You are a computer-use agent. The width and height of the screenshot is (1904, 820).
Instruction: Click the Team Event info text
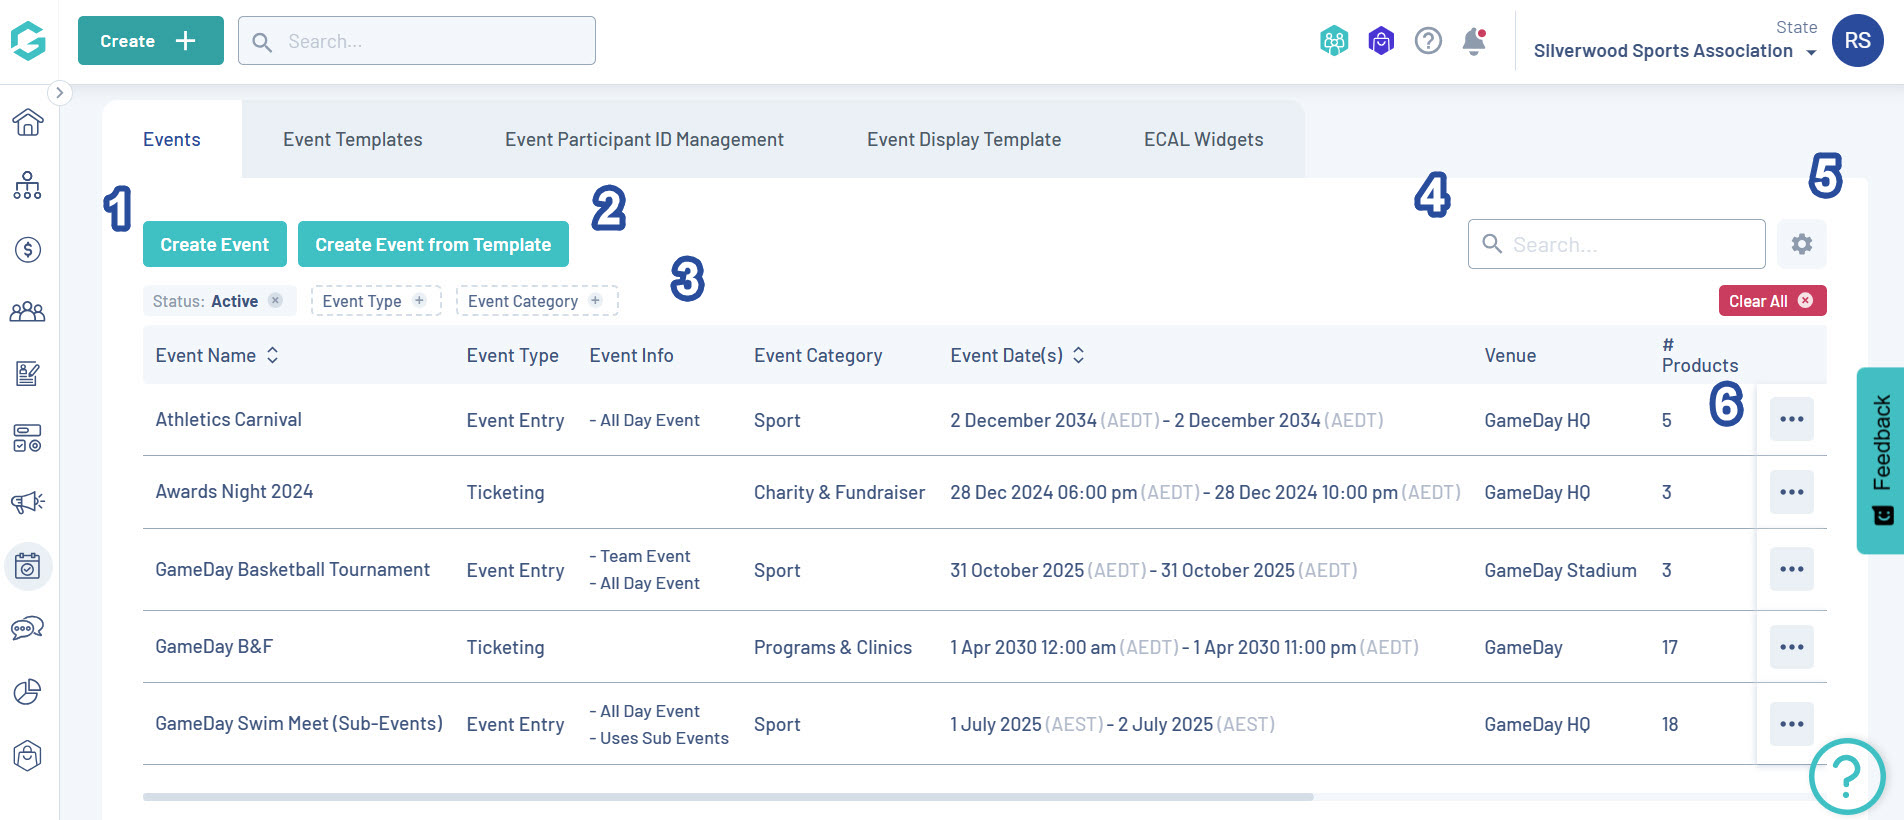pos(640,556)
